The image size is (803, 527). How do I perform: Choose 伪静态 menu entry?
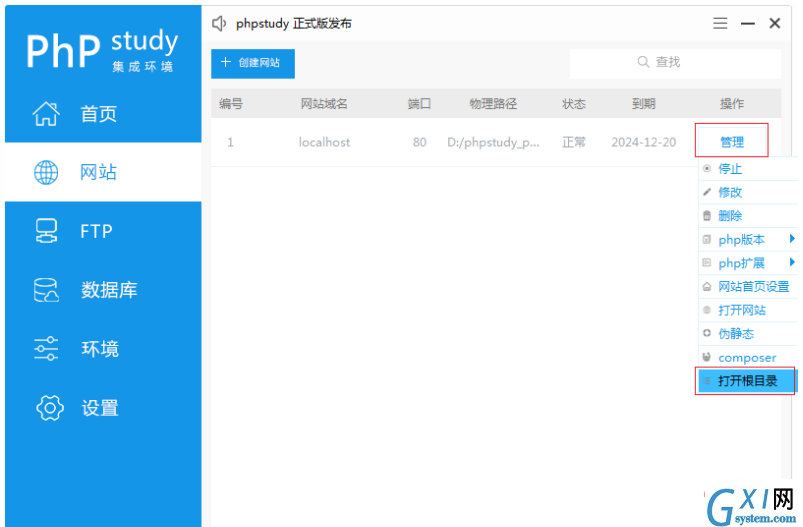click(748, 333)
